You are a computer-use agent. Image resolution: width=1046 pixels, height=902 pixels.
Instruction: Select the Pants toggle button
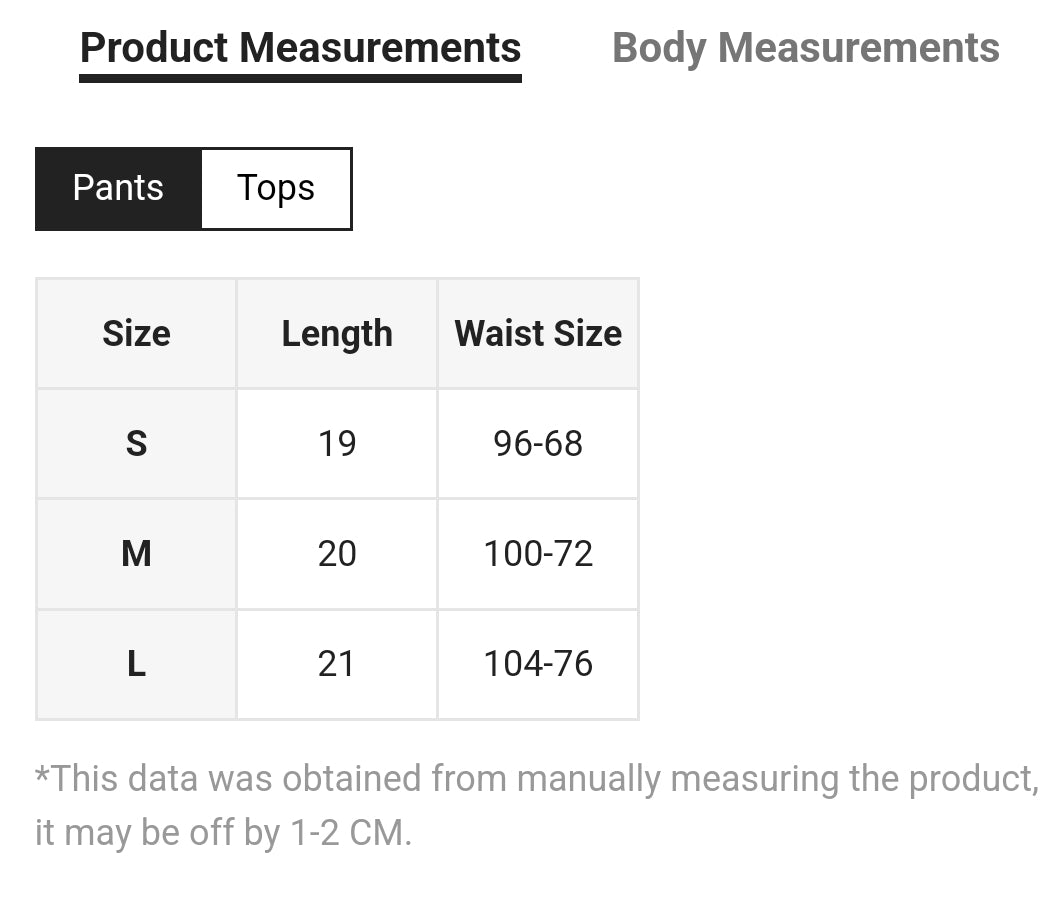click(x=118, y=188)
